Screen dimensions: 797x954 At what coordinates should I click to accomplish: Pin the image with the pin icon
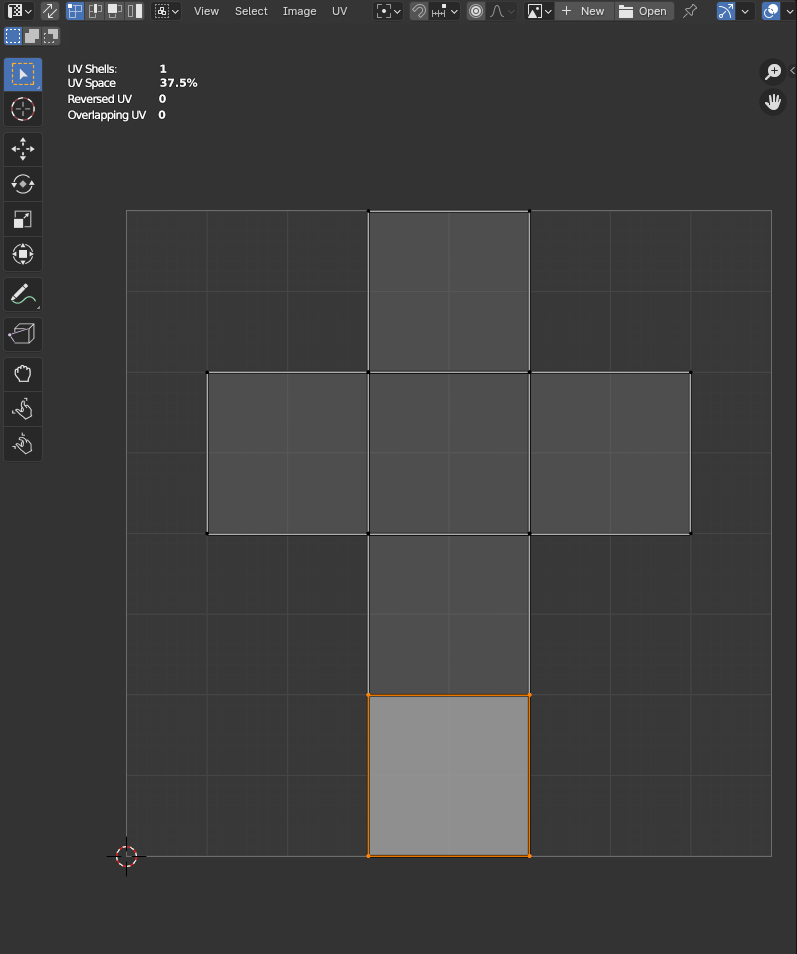pyautogui.click(x=690, y=11)
